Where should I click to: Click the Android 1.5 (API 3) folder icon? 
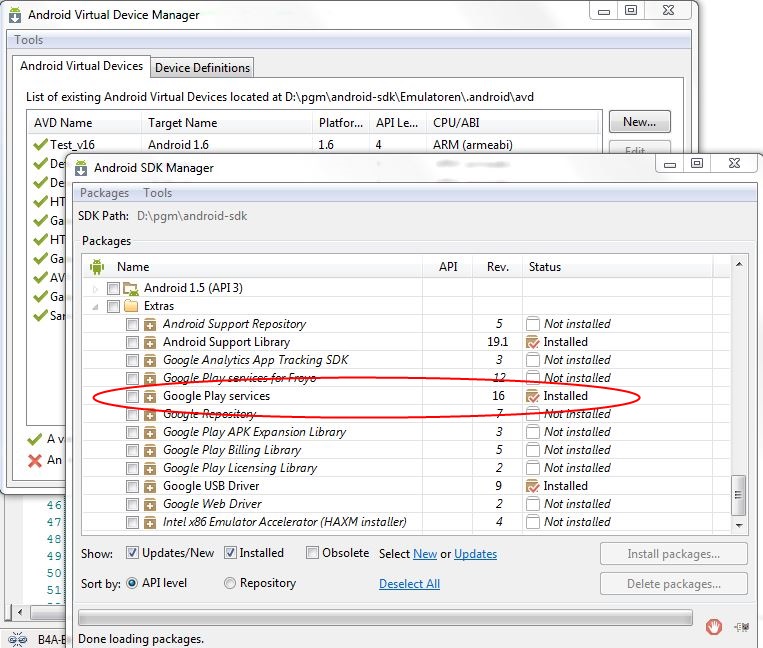131,288
